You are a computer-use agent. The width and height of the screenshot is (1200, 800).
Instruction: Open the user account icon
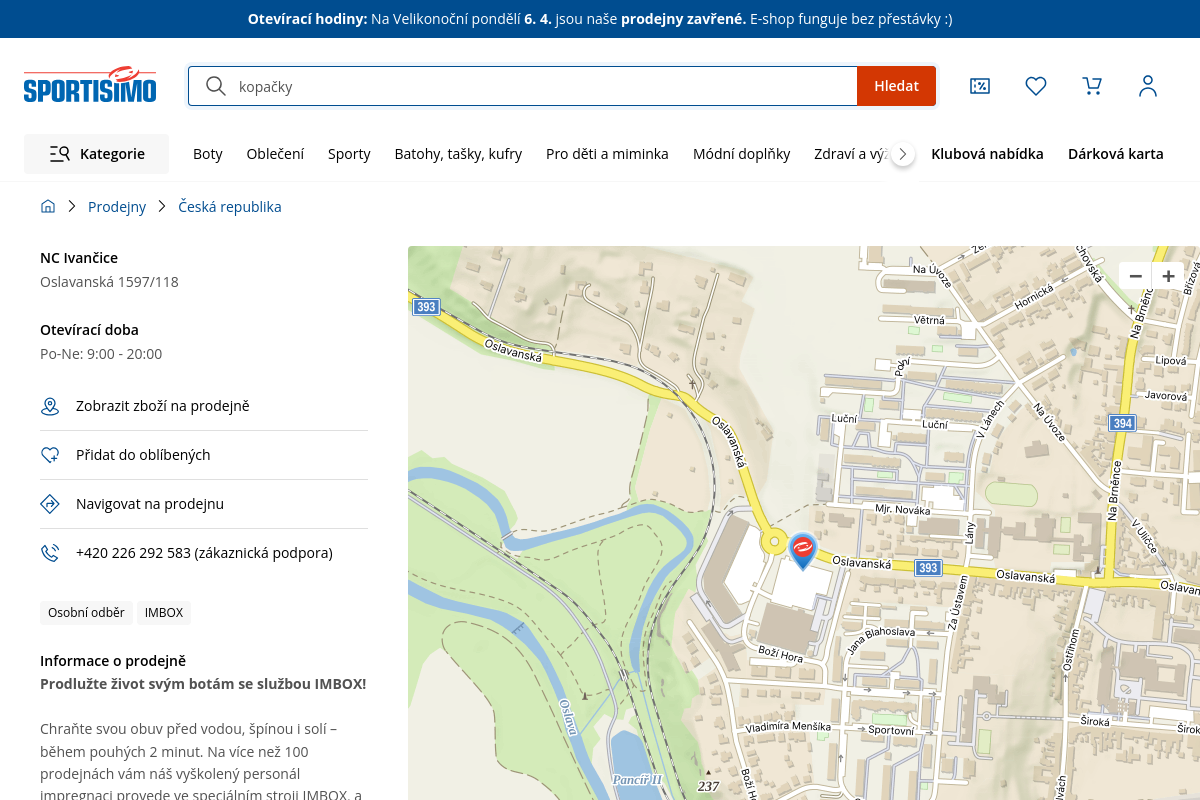coord(1148,86)
